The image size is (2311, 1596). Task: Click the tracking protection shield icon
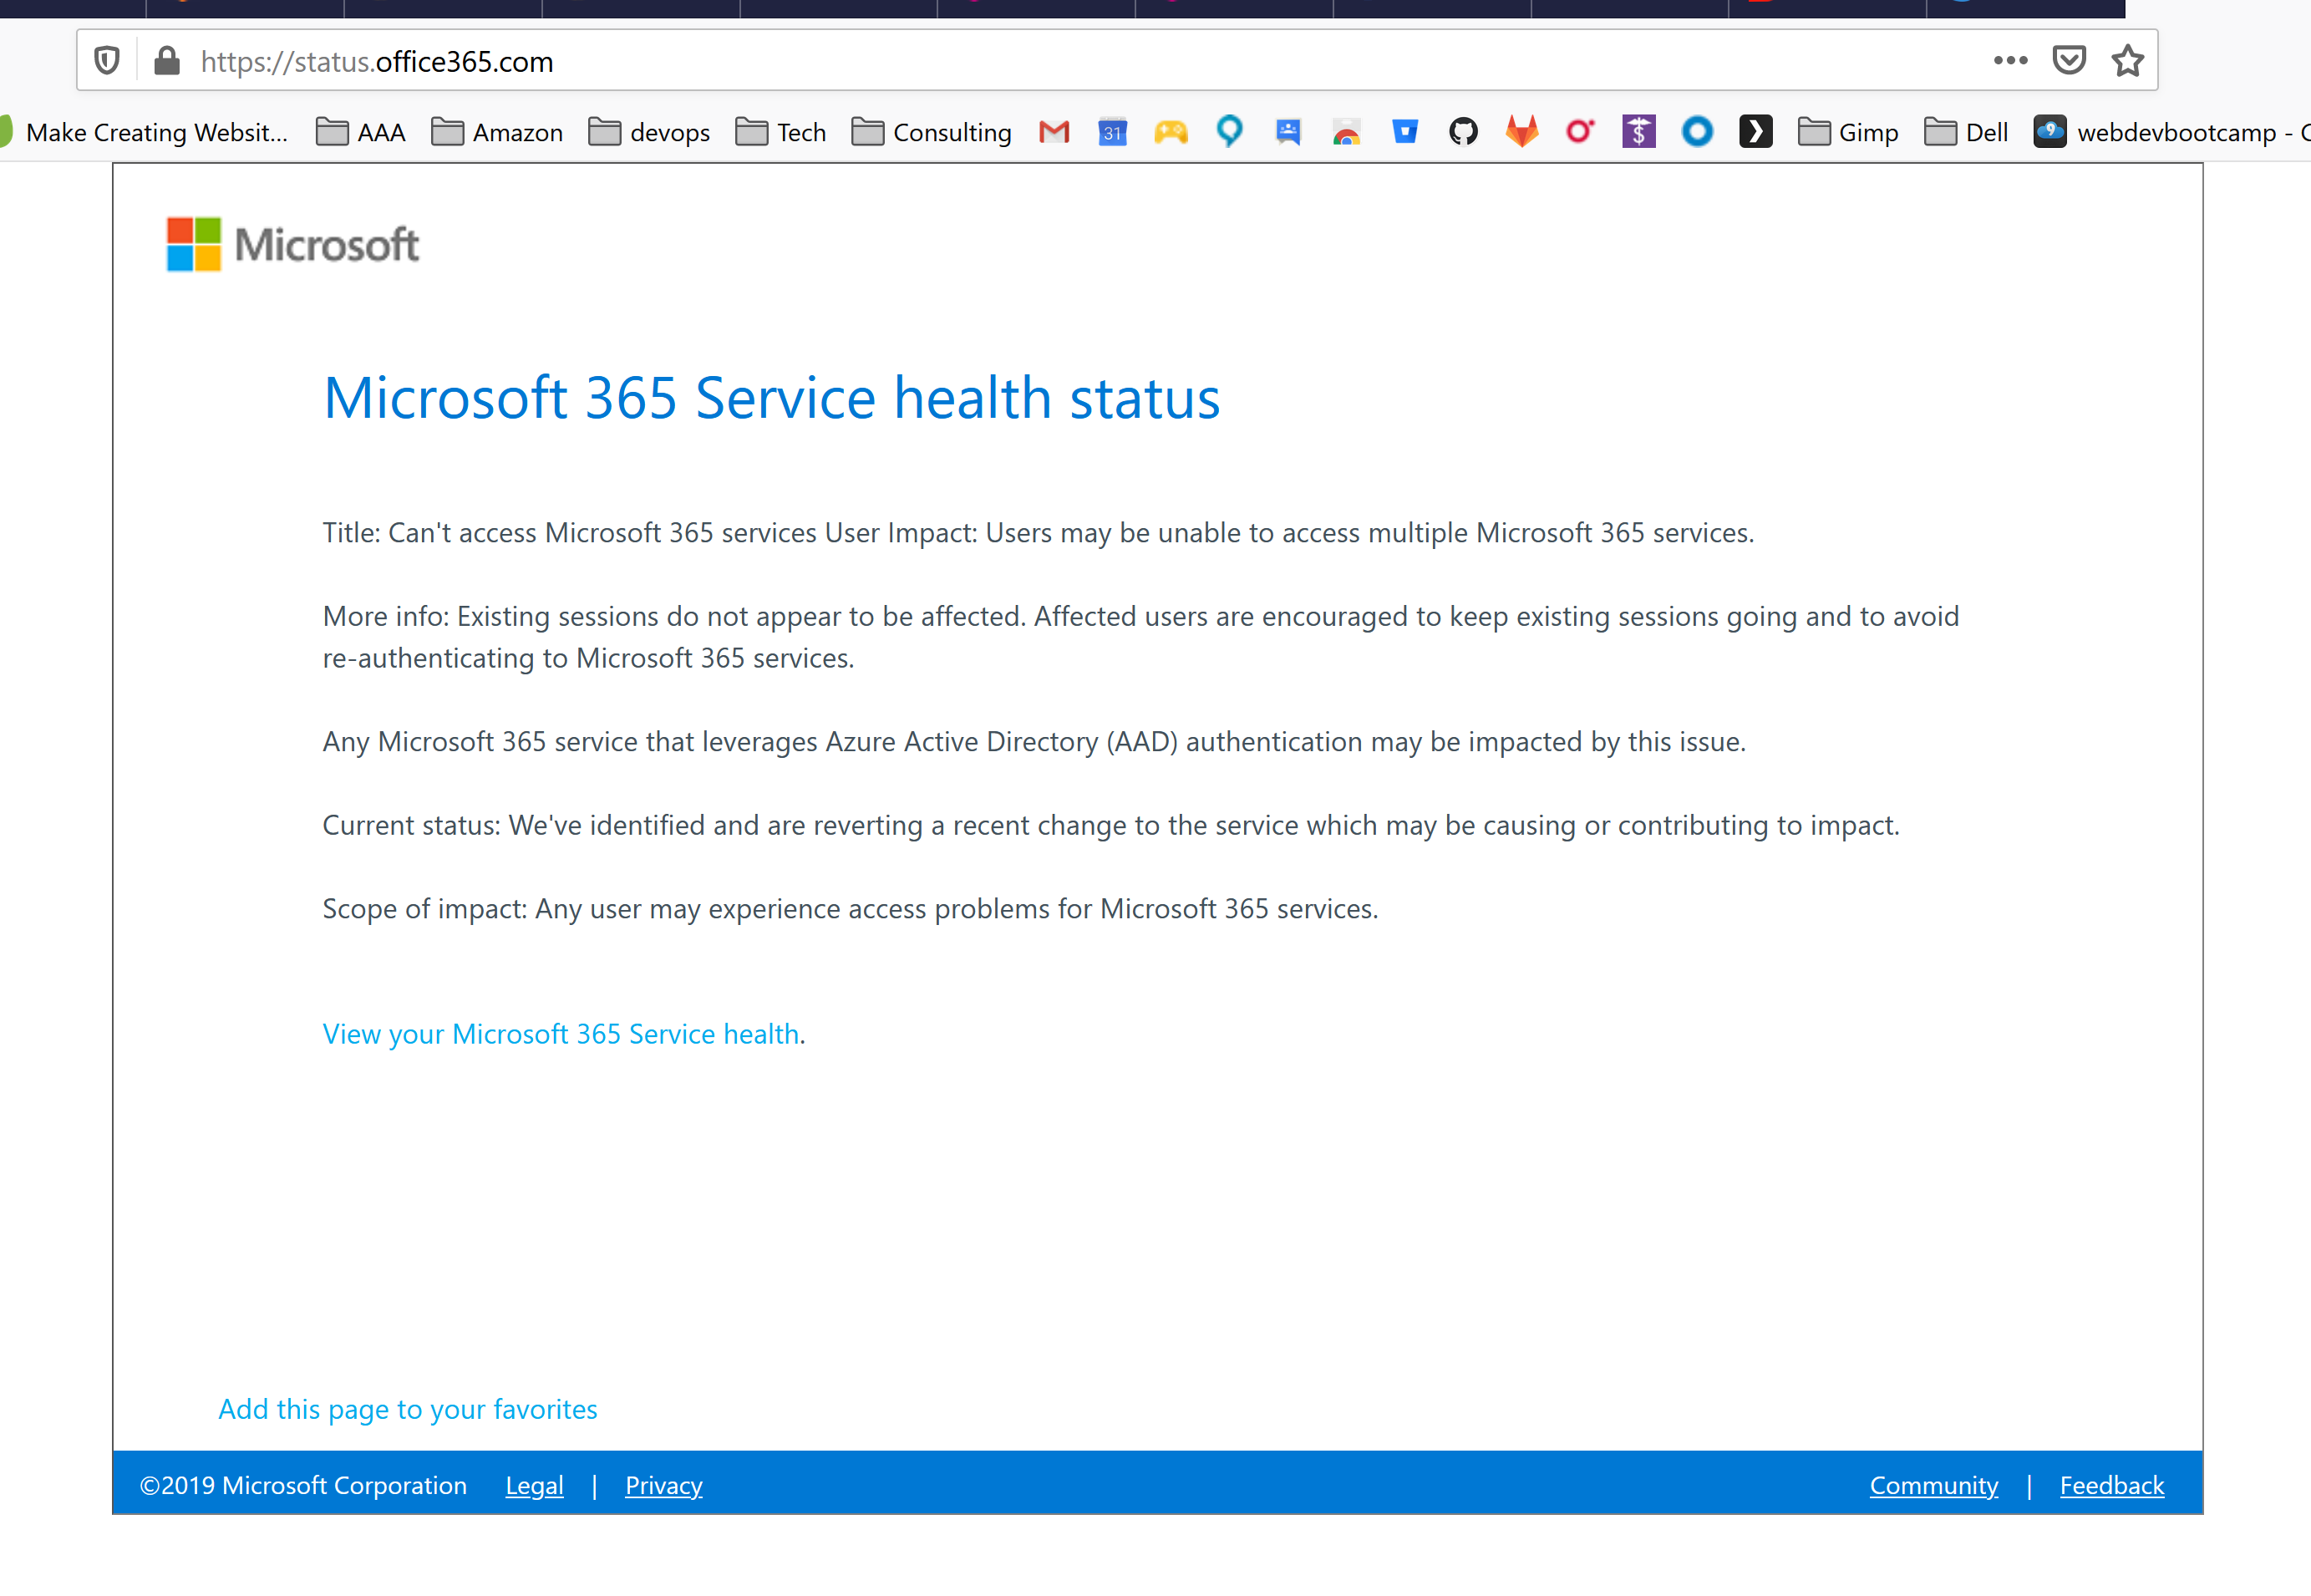(x=107, y=61)
